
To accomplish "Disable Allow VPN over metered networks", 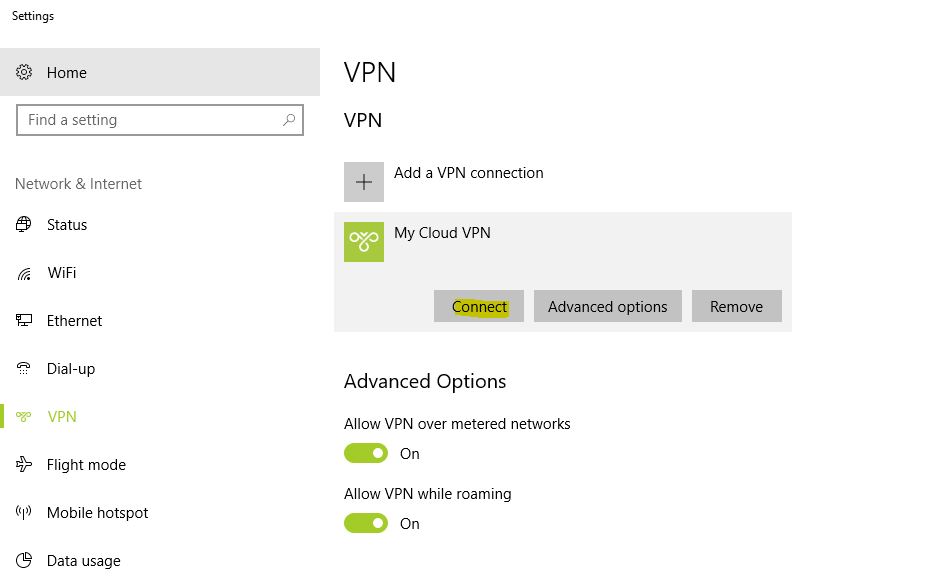I will 366,453.
